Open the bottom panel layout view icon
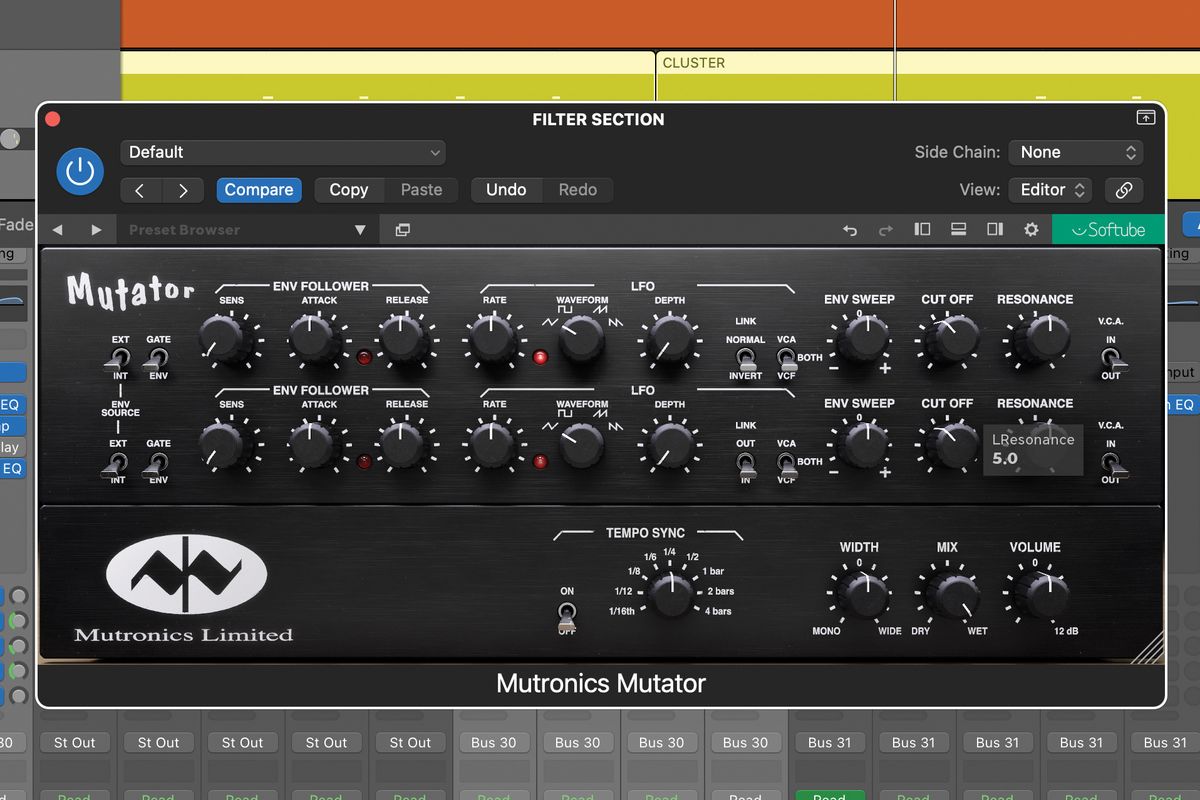Screen dimensions: 1200x800 [x=958, y=229]
